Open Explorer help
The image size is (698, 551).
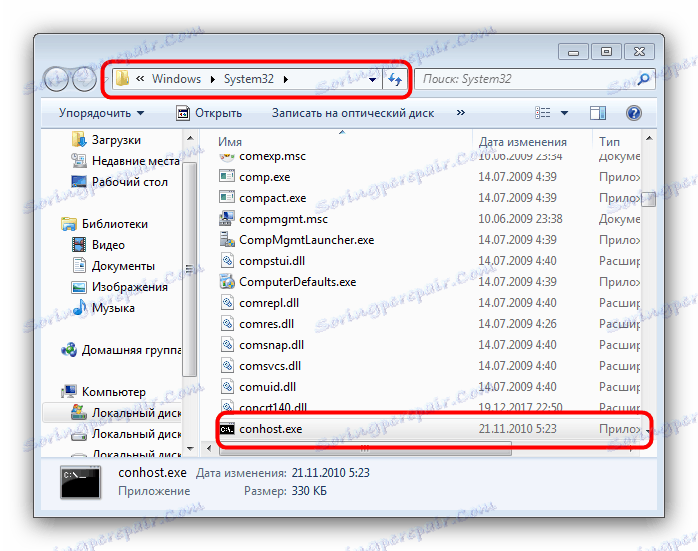point(633,113)
